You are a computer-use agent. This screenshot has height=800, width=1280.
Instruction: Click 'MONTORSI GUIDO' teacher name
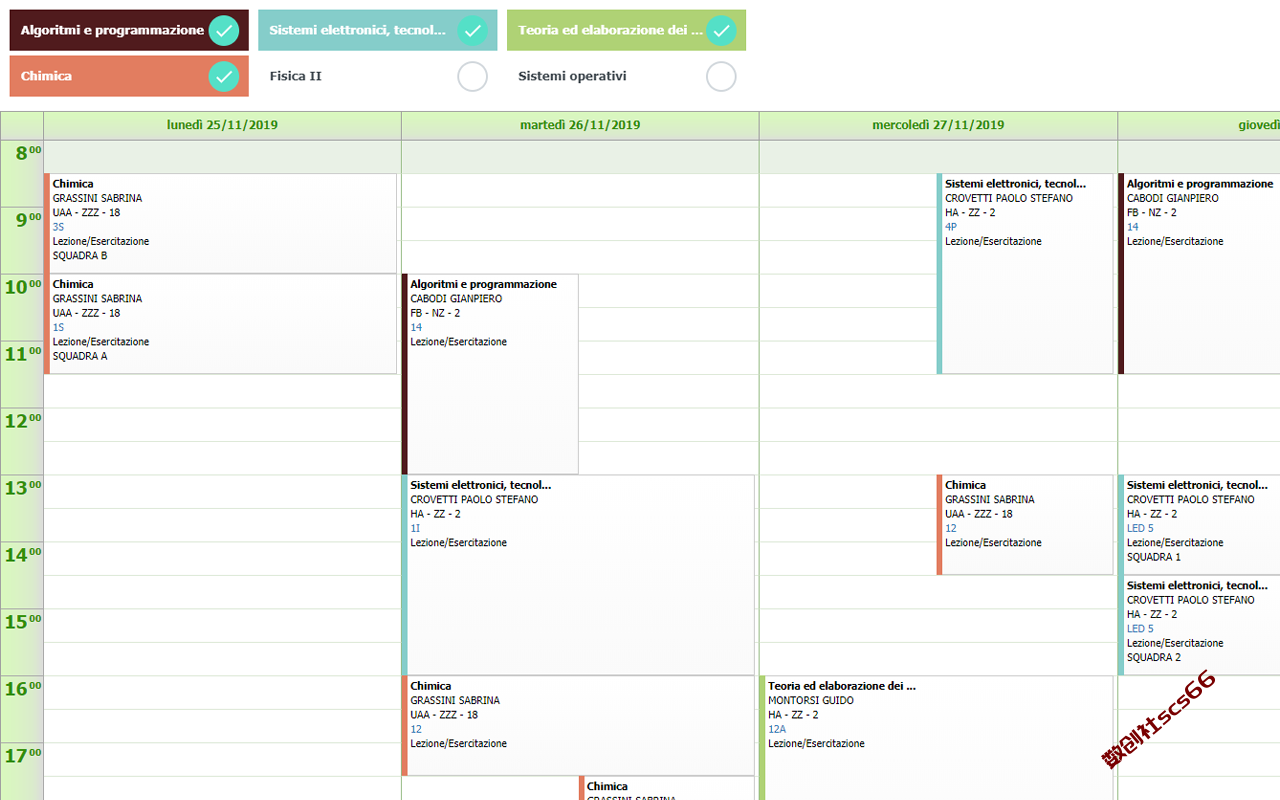point(811,700)
